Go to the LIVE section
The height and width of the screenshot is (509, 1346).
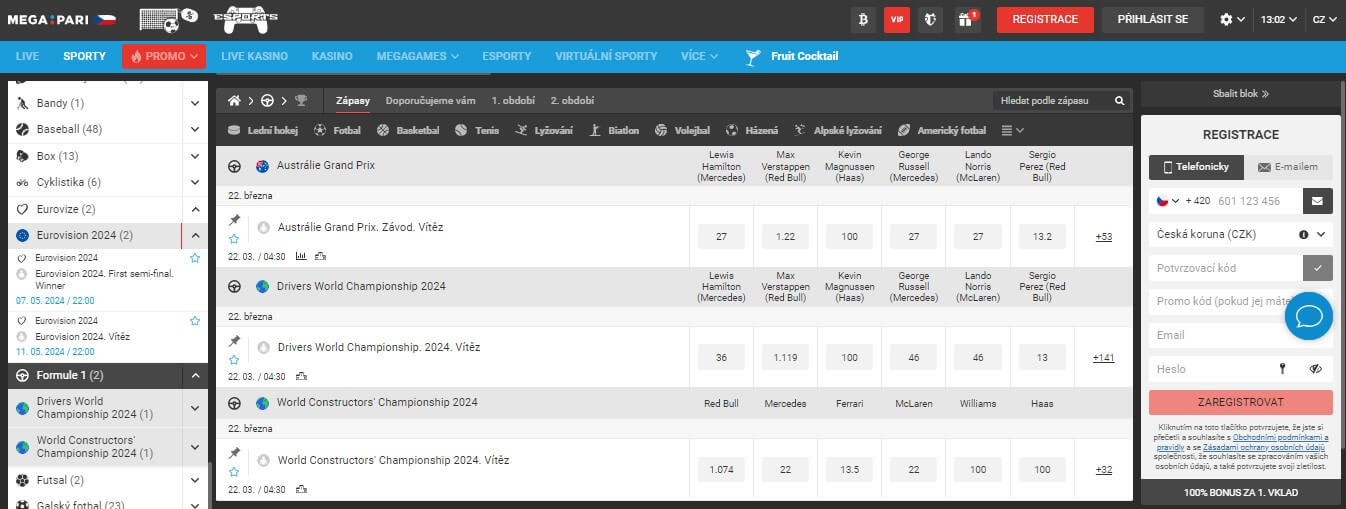tap(27, 56)
